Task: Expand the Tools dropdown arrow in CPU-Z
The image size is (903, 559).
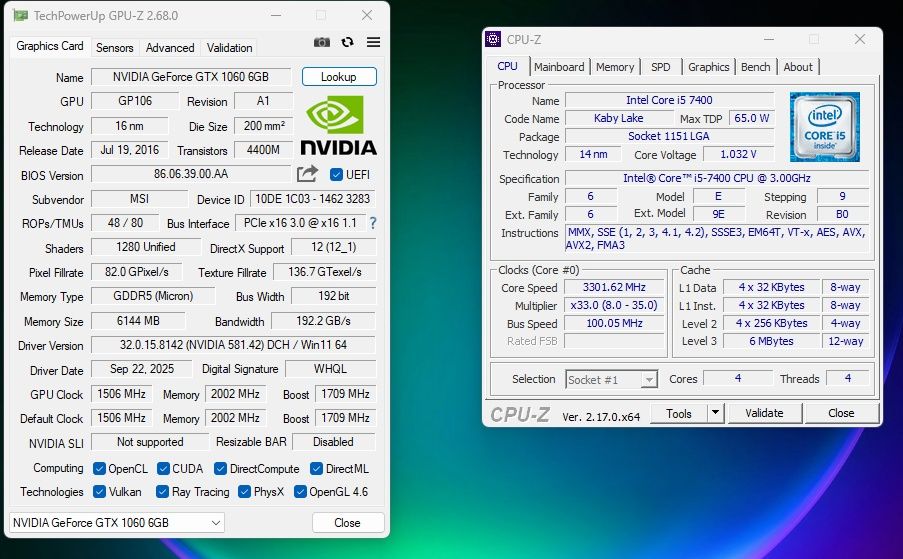Action: [x=715, y=412]
